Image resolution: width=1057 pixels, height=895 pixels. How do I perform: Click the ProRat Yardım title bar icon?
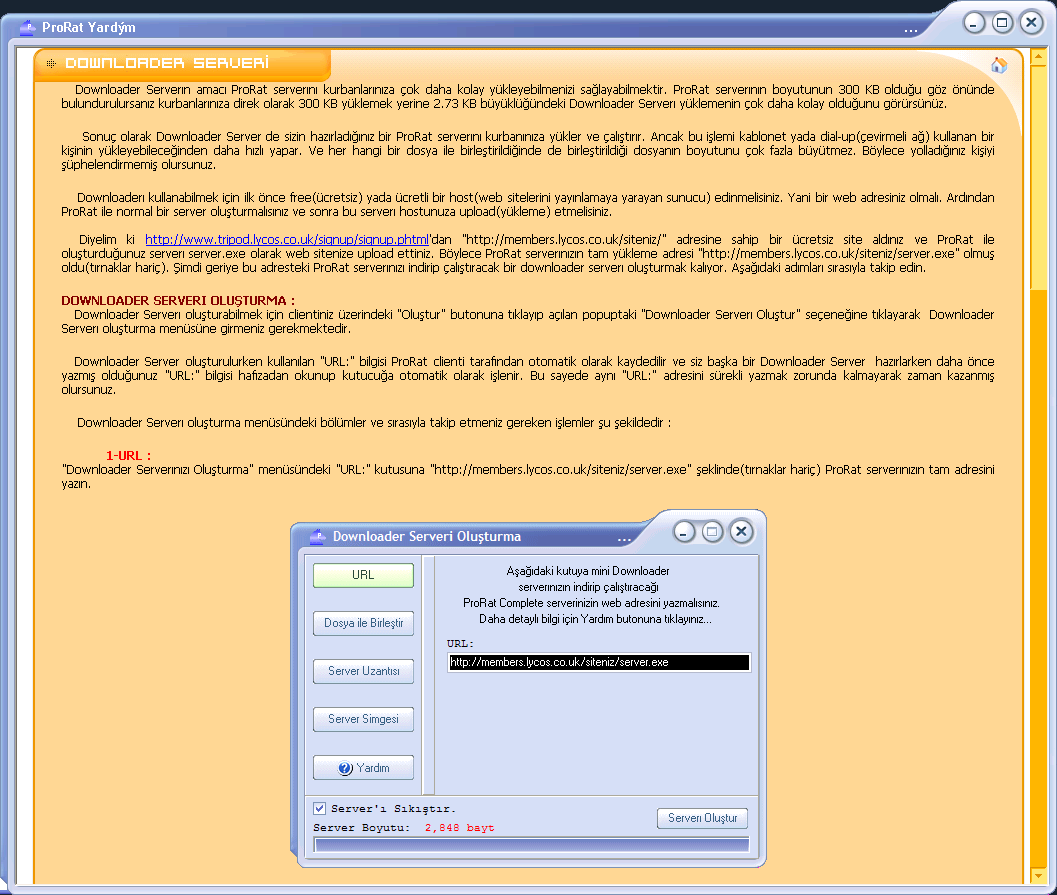(x=27, y=27)
